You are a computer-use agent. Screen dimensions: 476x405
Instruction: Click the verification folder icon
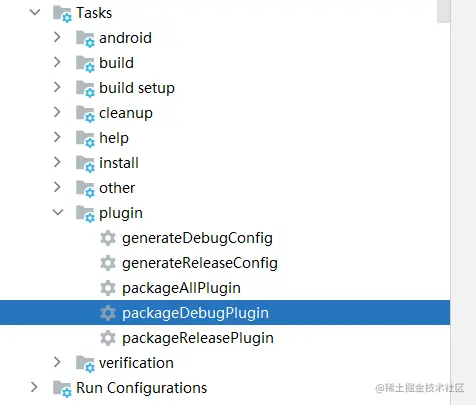pyautogui.click(x=85, y=364)
